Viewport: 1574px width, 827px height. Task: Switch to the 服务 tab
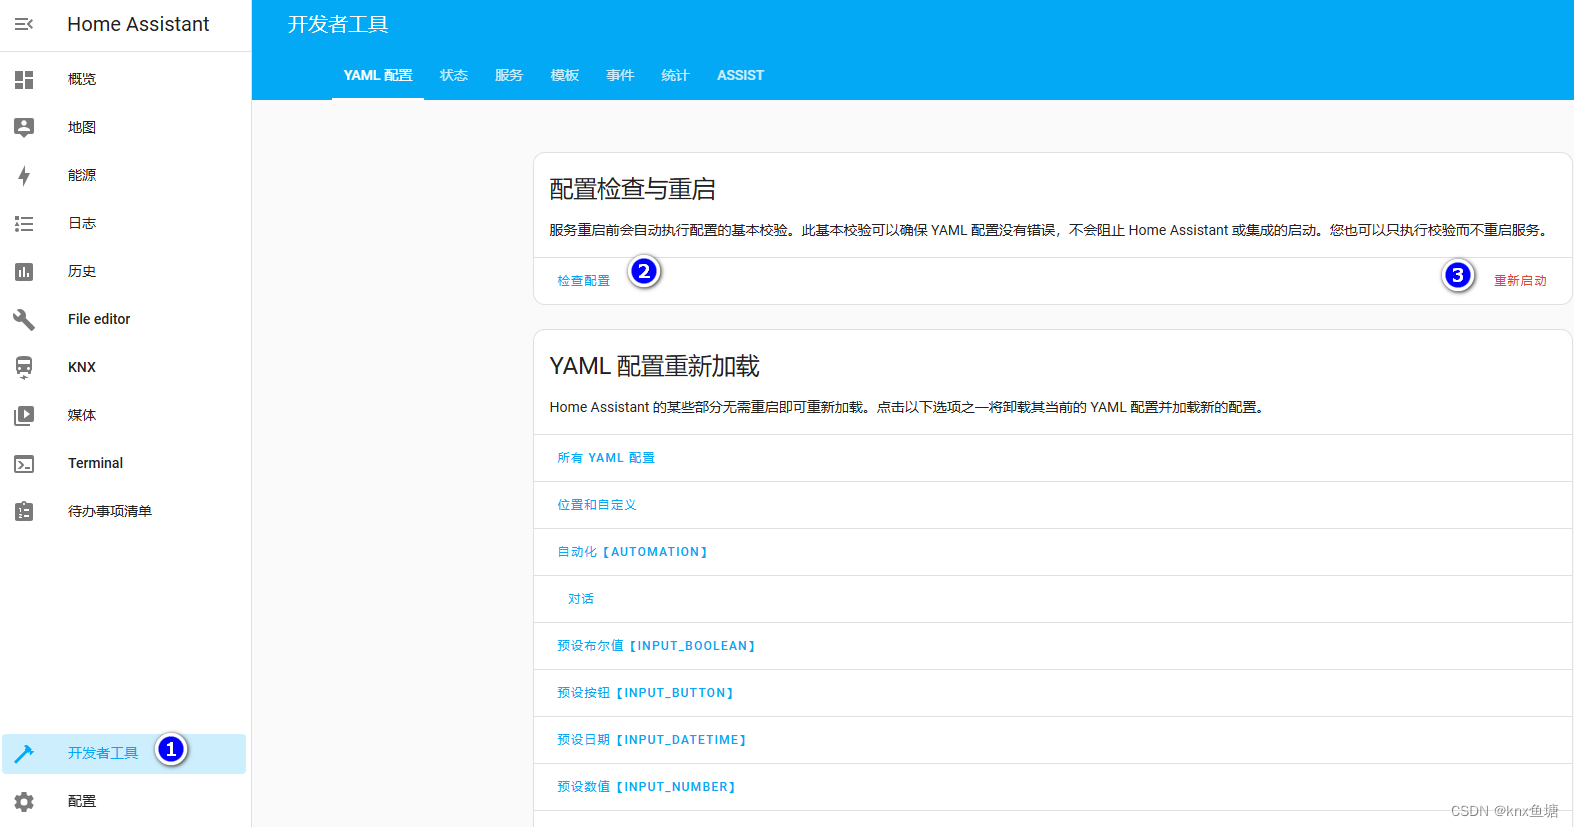509,75
